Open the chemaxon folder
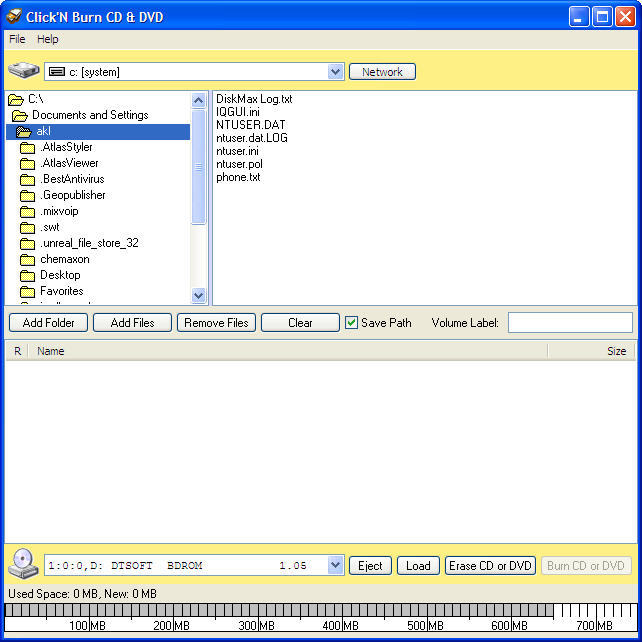Image resolution: width=642 pixels, height=642 pixels. 64,259
